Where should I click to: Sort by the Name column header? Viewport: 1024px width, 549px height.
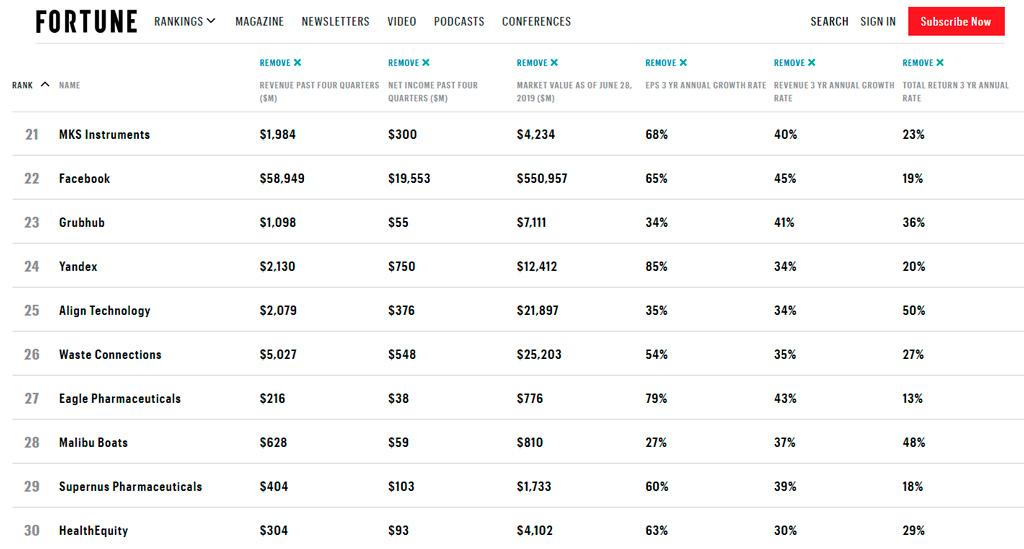tap(69, 86)
